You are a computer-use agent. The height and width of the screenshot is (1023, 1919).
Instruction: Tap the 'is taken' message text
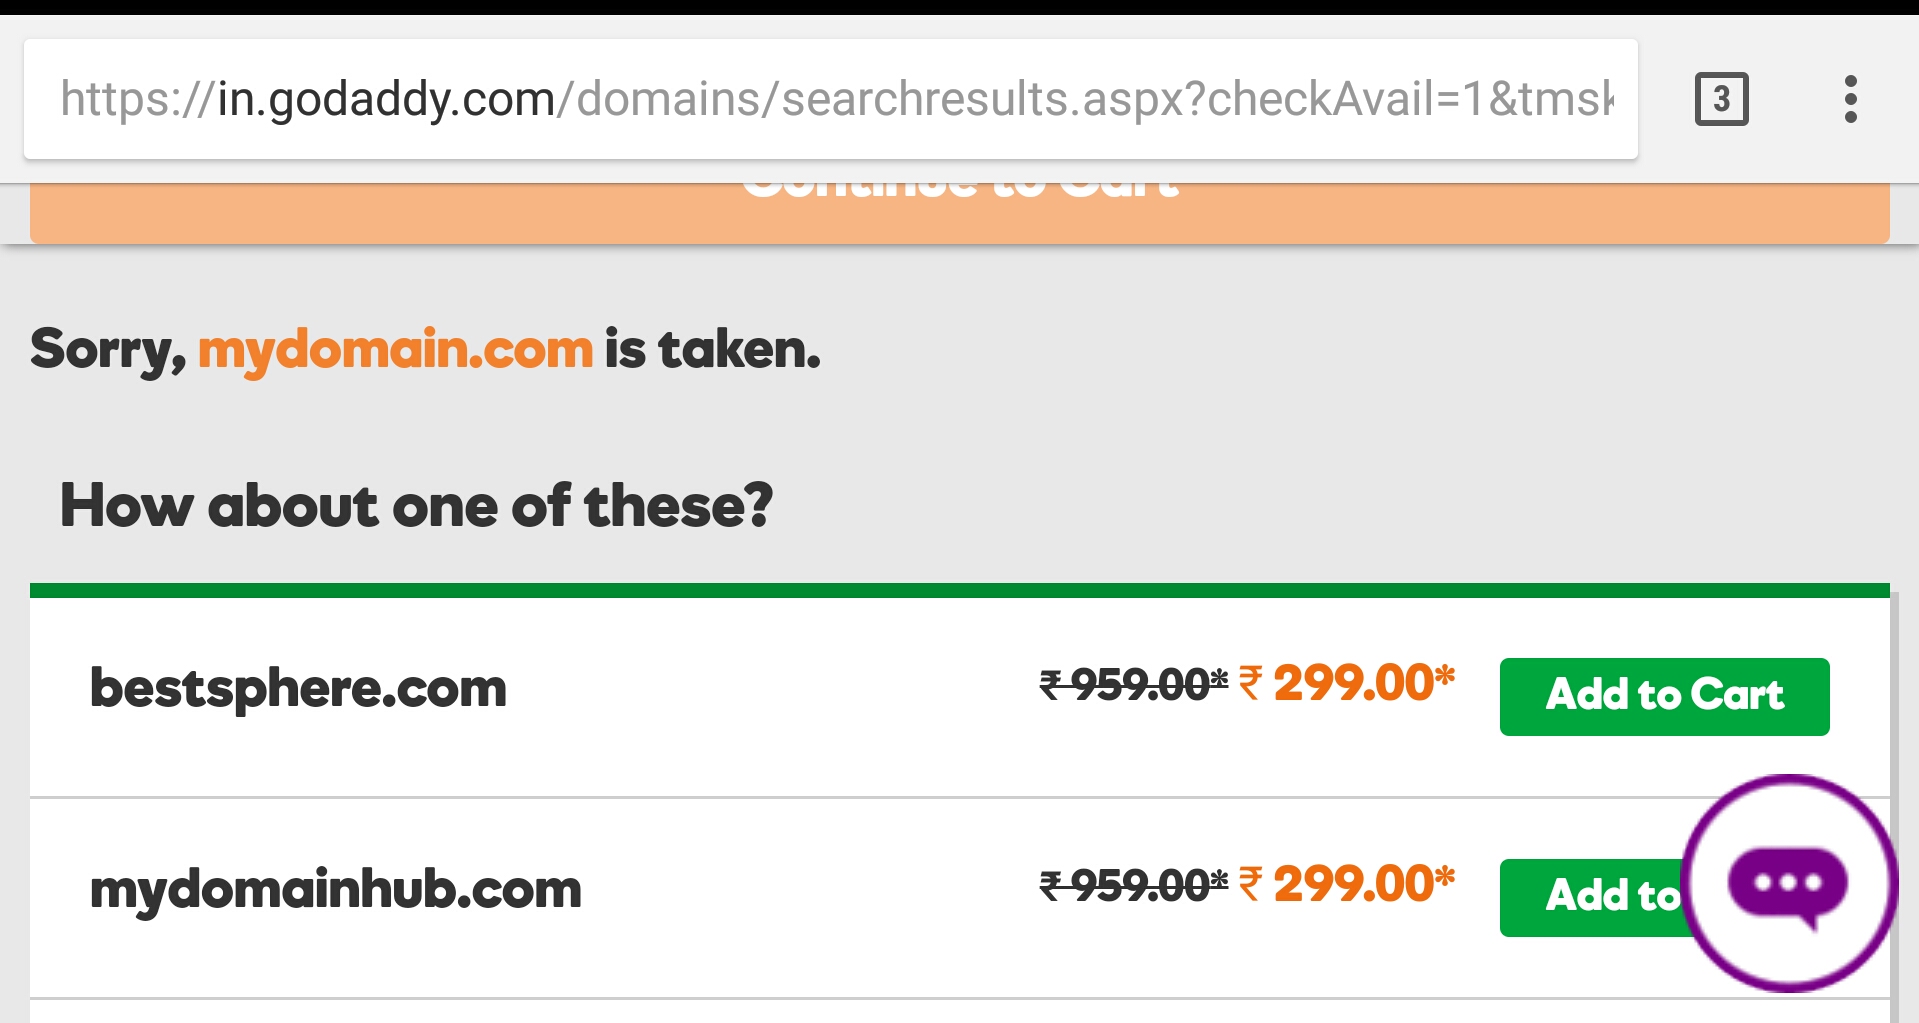(712, 350)
